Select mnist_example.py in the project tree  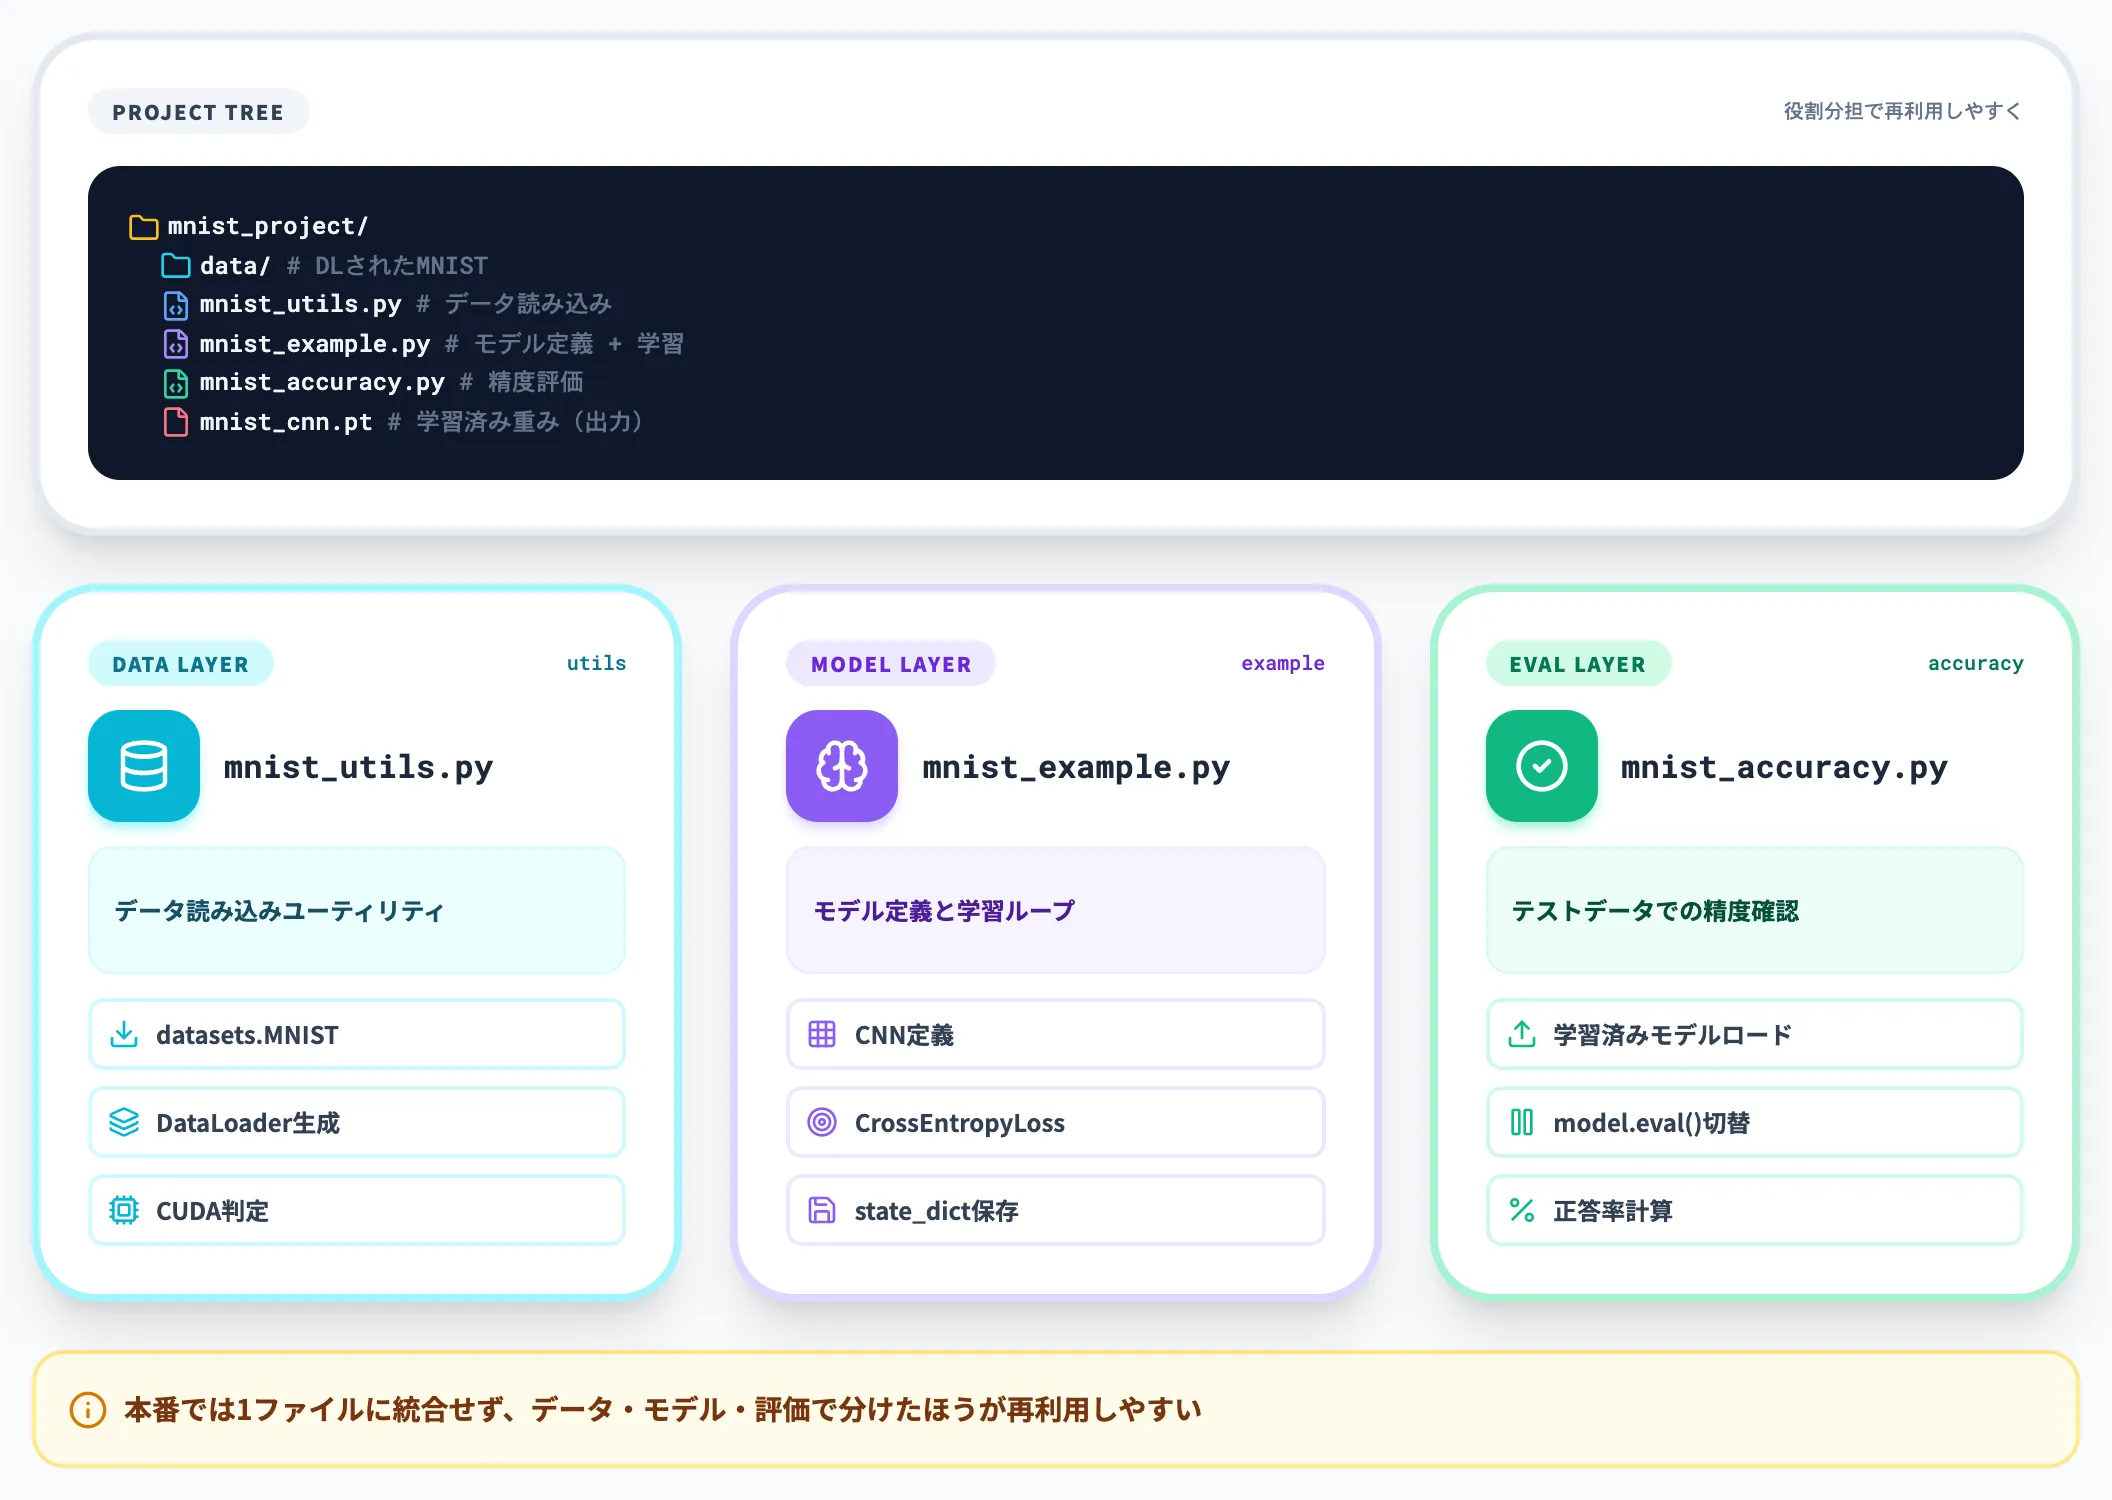[x=424, y=344]
